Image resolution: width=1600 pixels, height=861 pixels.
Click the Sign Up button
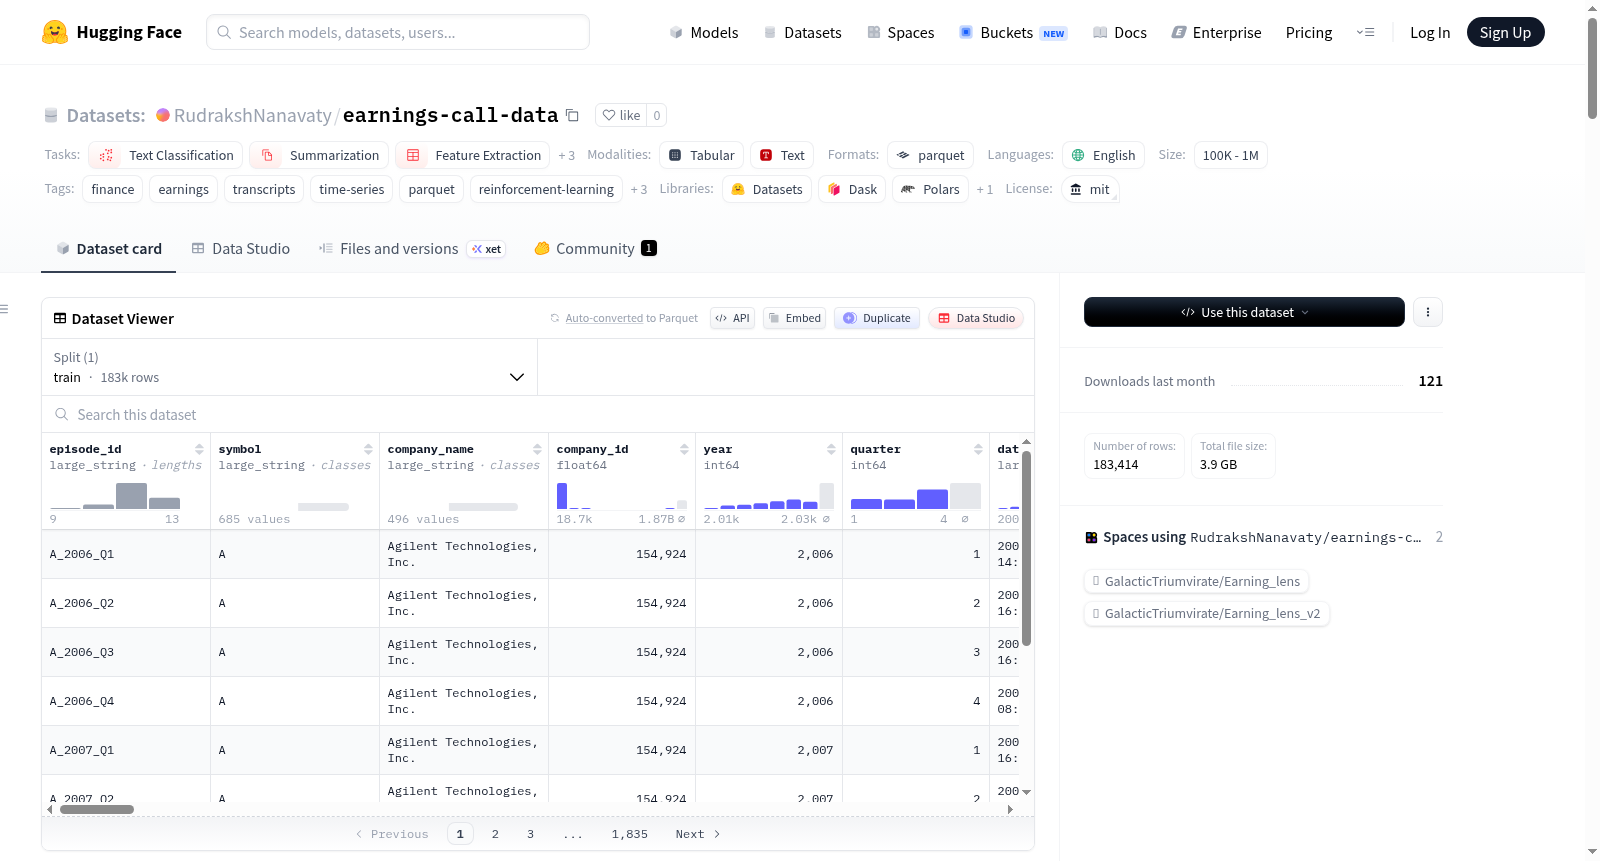coord(1505,32)
